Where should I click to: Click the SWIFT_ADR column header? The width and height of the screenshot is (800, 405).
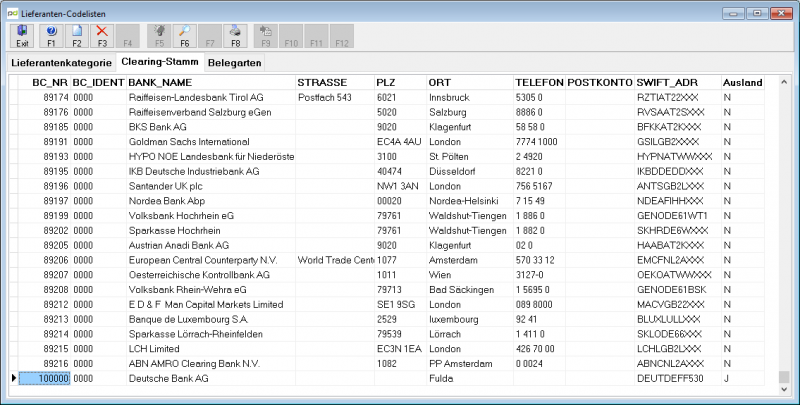click(x=678, y=83)
